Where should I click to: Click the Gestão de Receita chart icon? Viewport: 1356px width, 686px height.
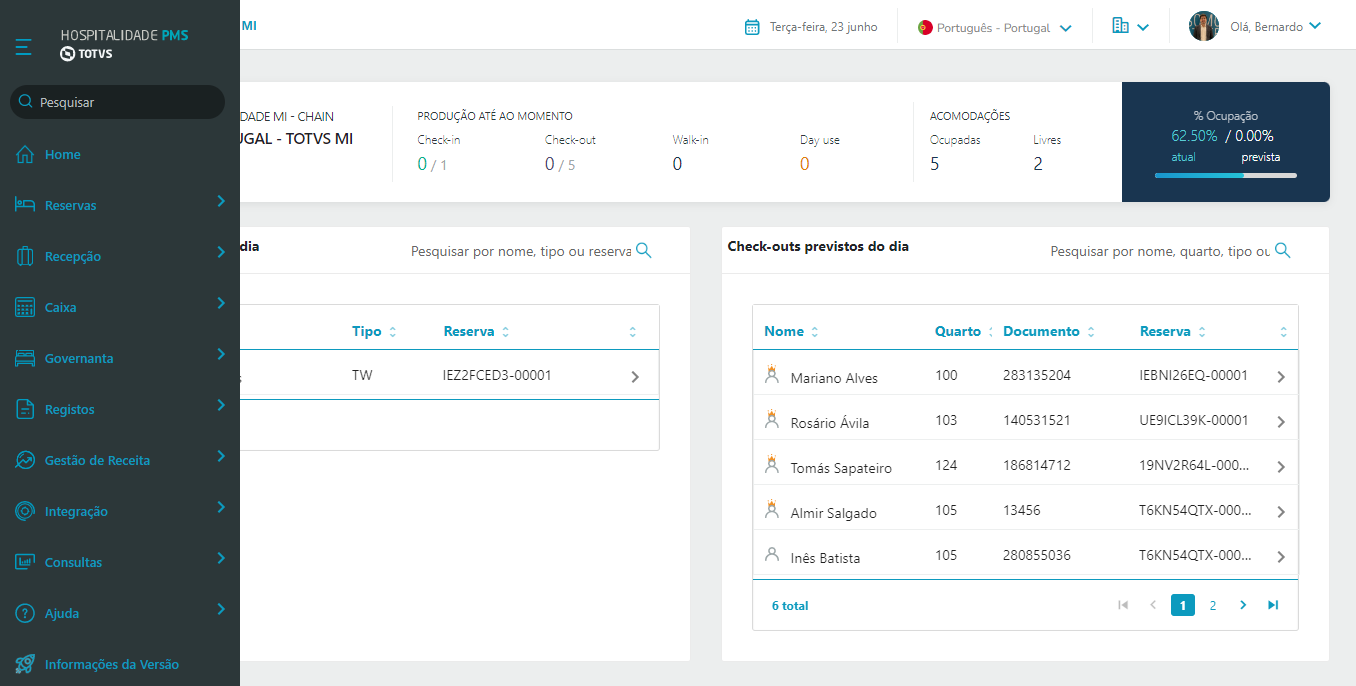coord(25,460)
